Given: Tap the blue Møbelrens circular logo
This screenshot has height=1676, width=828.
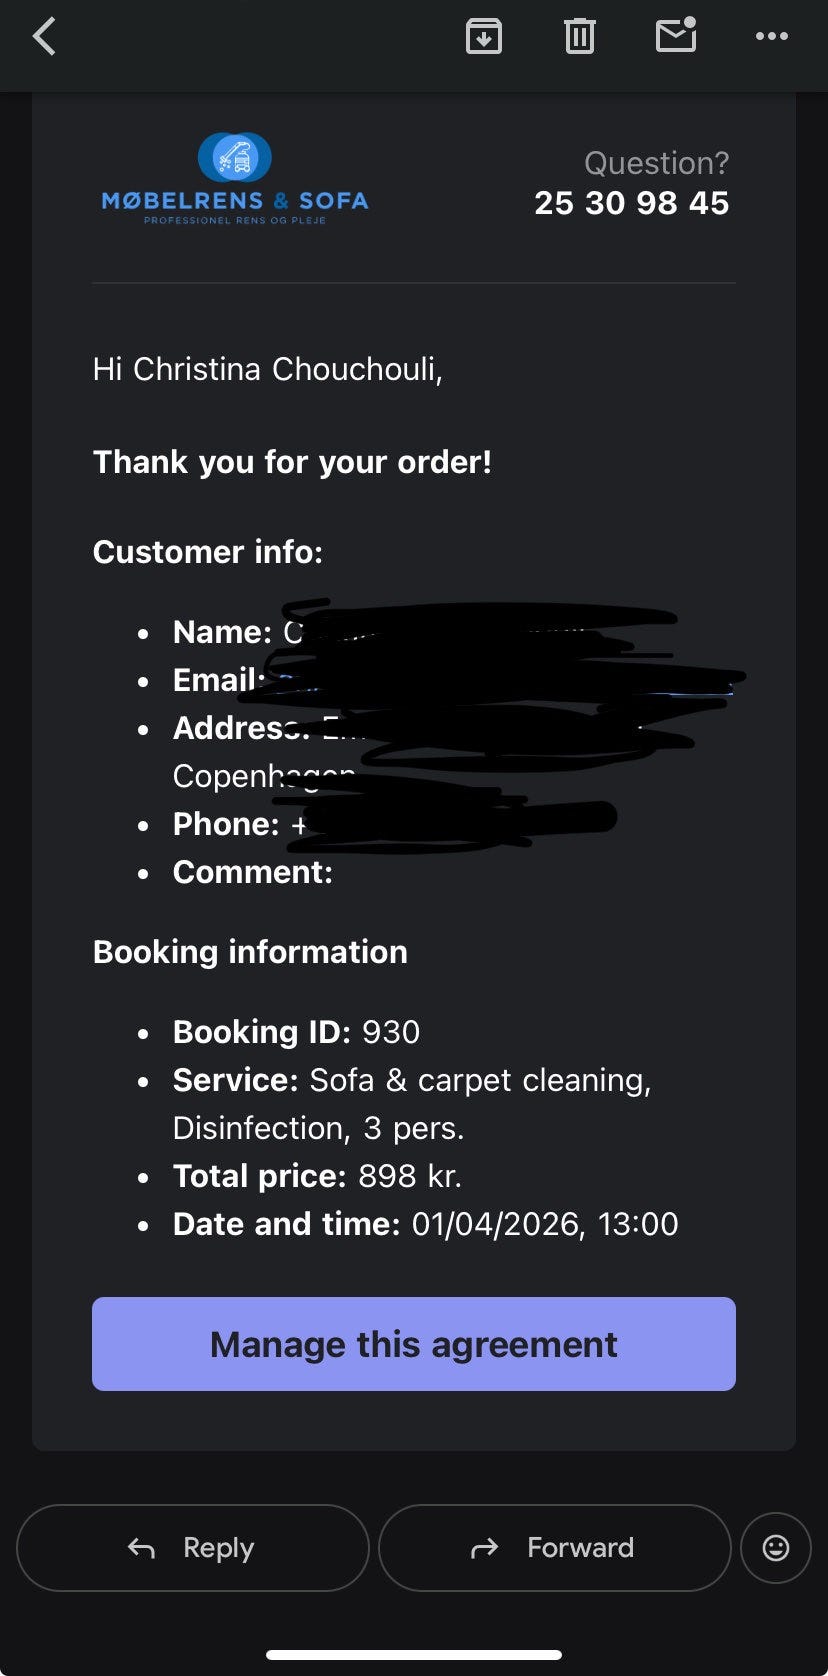Looking at the screenshot, I should pyautogui.click(x=235, y=157).
